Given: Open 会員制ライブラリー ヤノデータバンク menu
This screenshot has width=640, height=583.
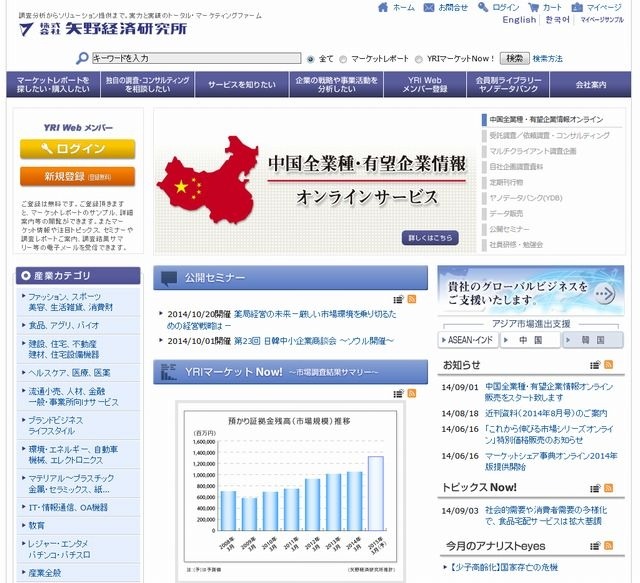Looking at the screenshot, I should tap(508, 85).
